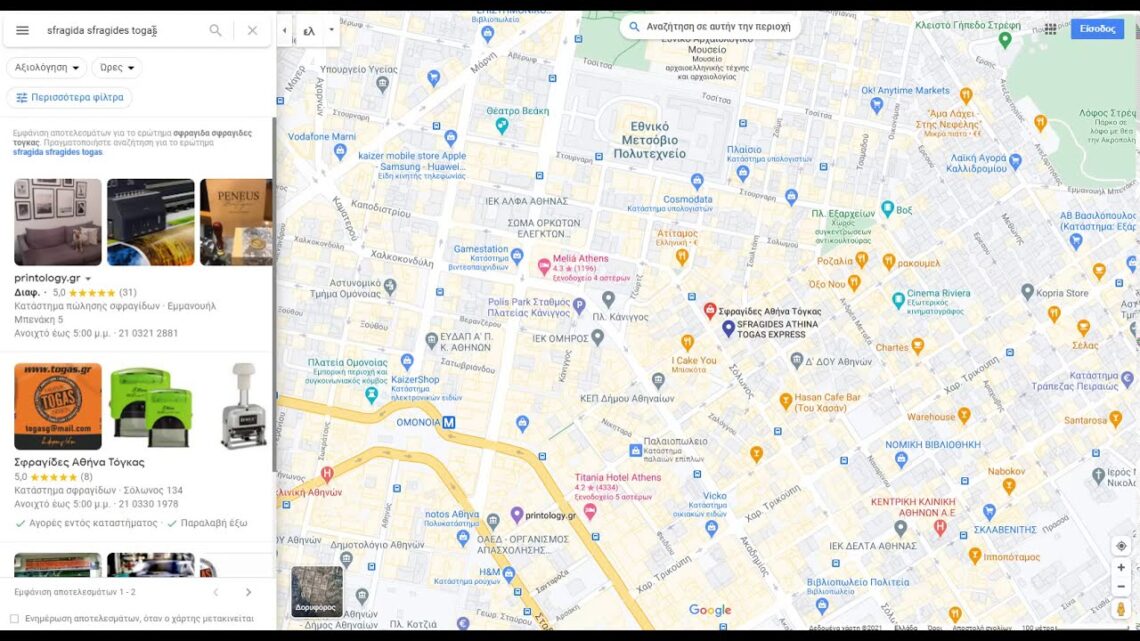Image resolution: width=1140 pixels, height=641 pixels.
Task: Click Hasan Cafe Bar marker
Action: (785, 400)
